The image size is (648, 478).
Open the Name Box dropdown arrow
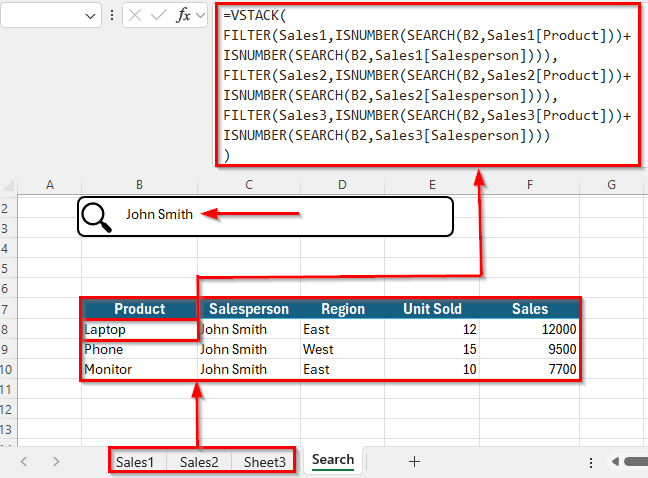point(90,16)
